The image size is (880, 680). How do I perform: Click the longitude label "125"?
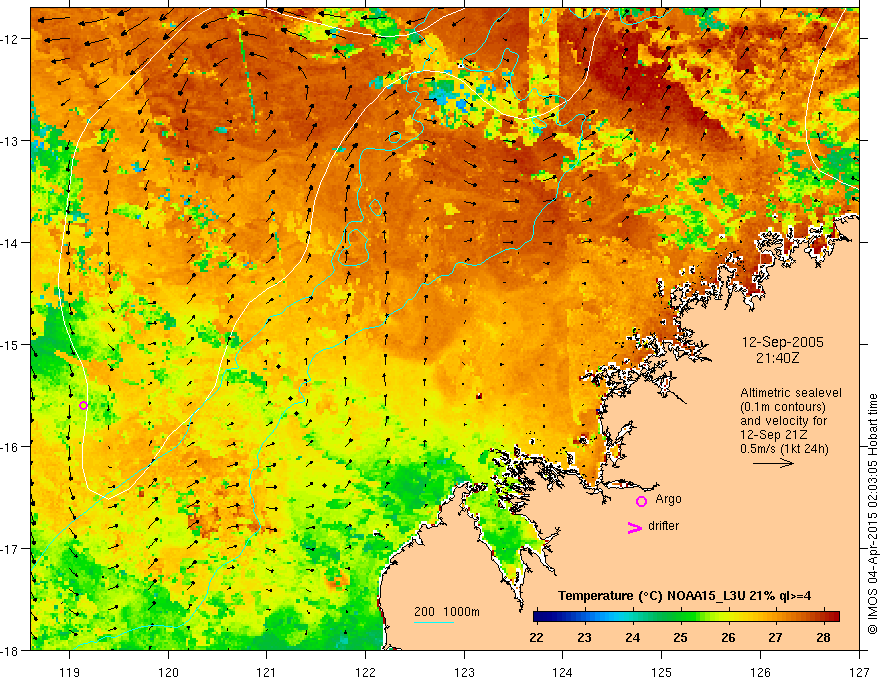click(x=662, y=672)
